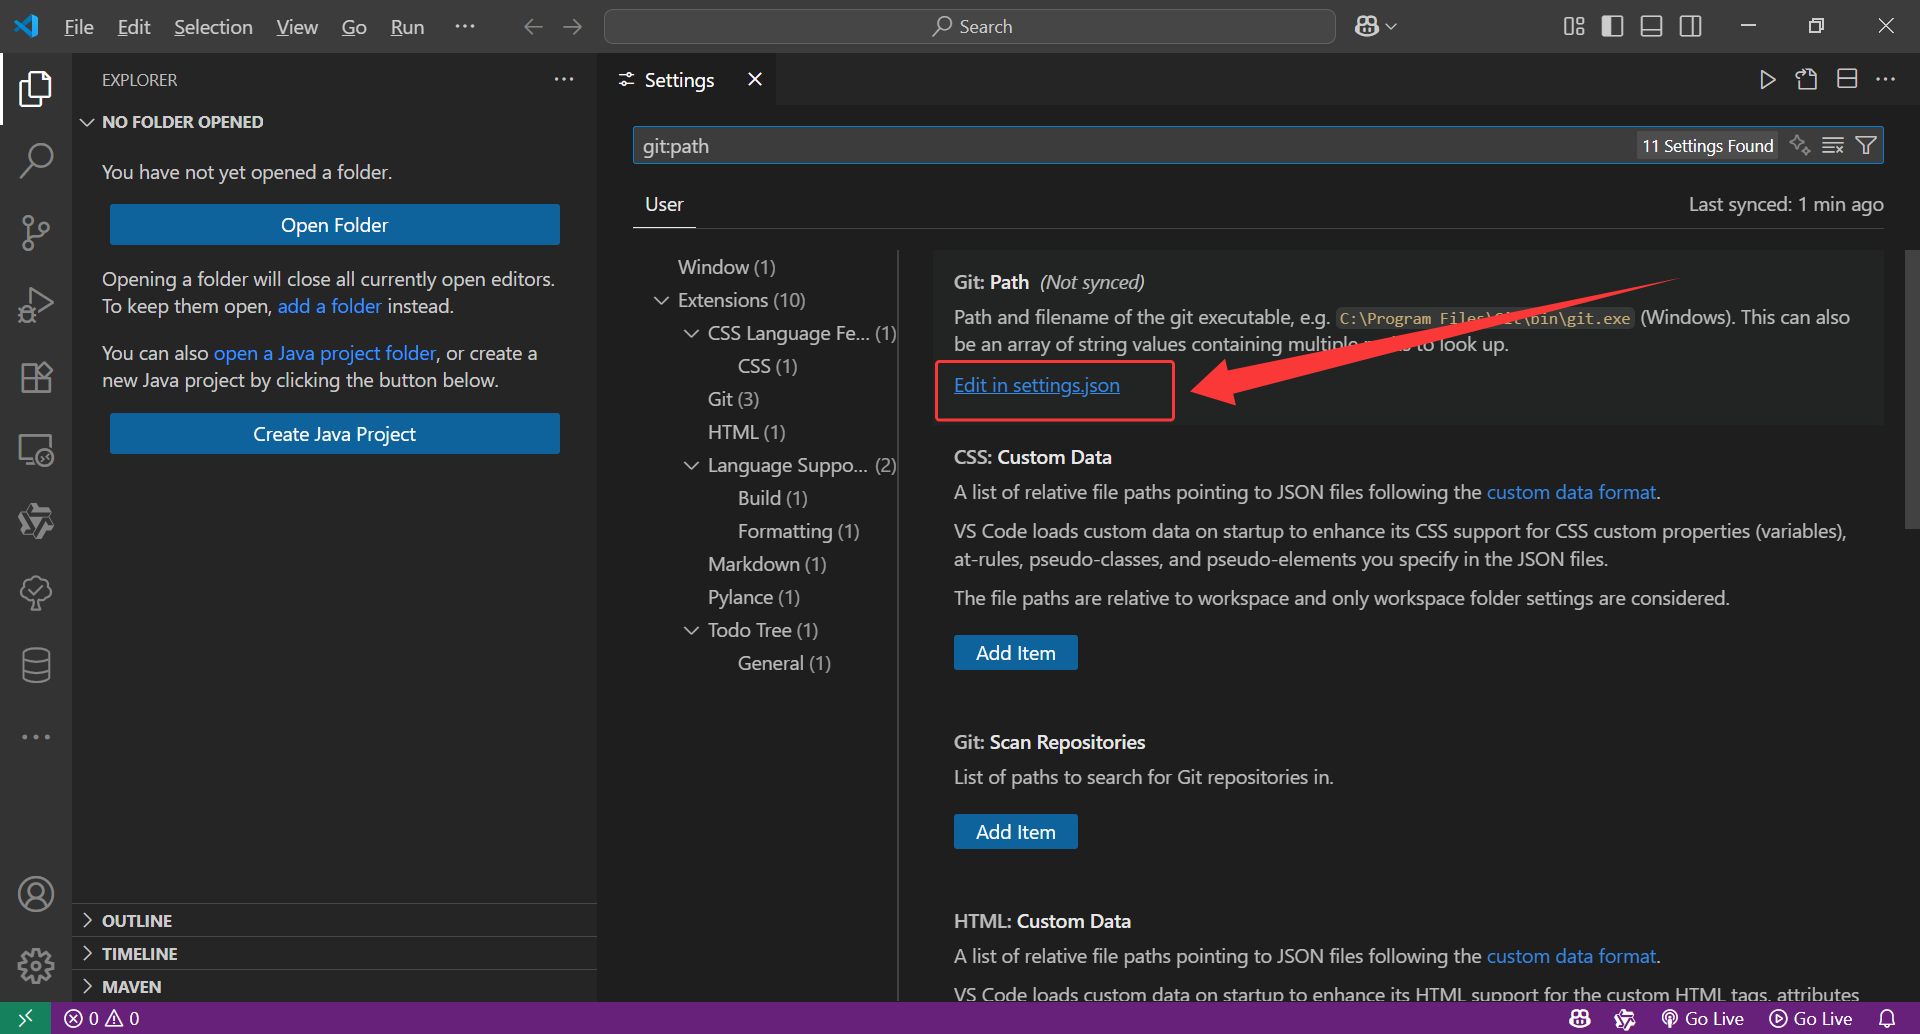Click the first Go Live status button
Image resolution: width=1920 pixels, height=1034 pixels.
1703,1018
